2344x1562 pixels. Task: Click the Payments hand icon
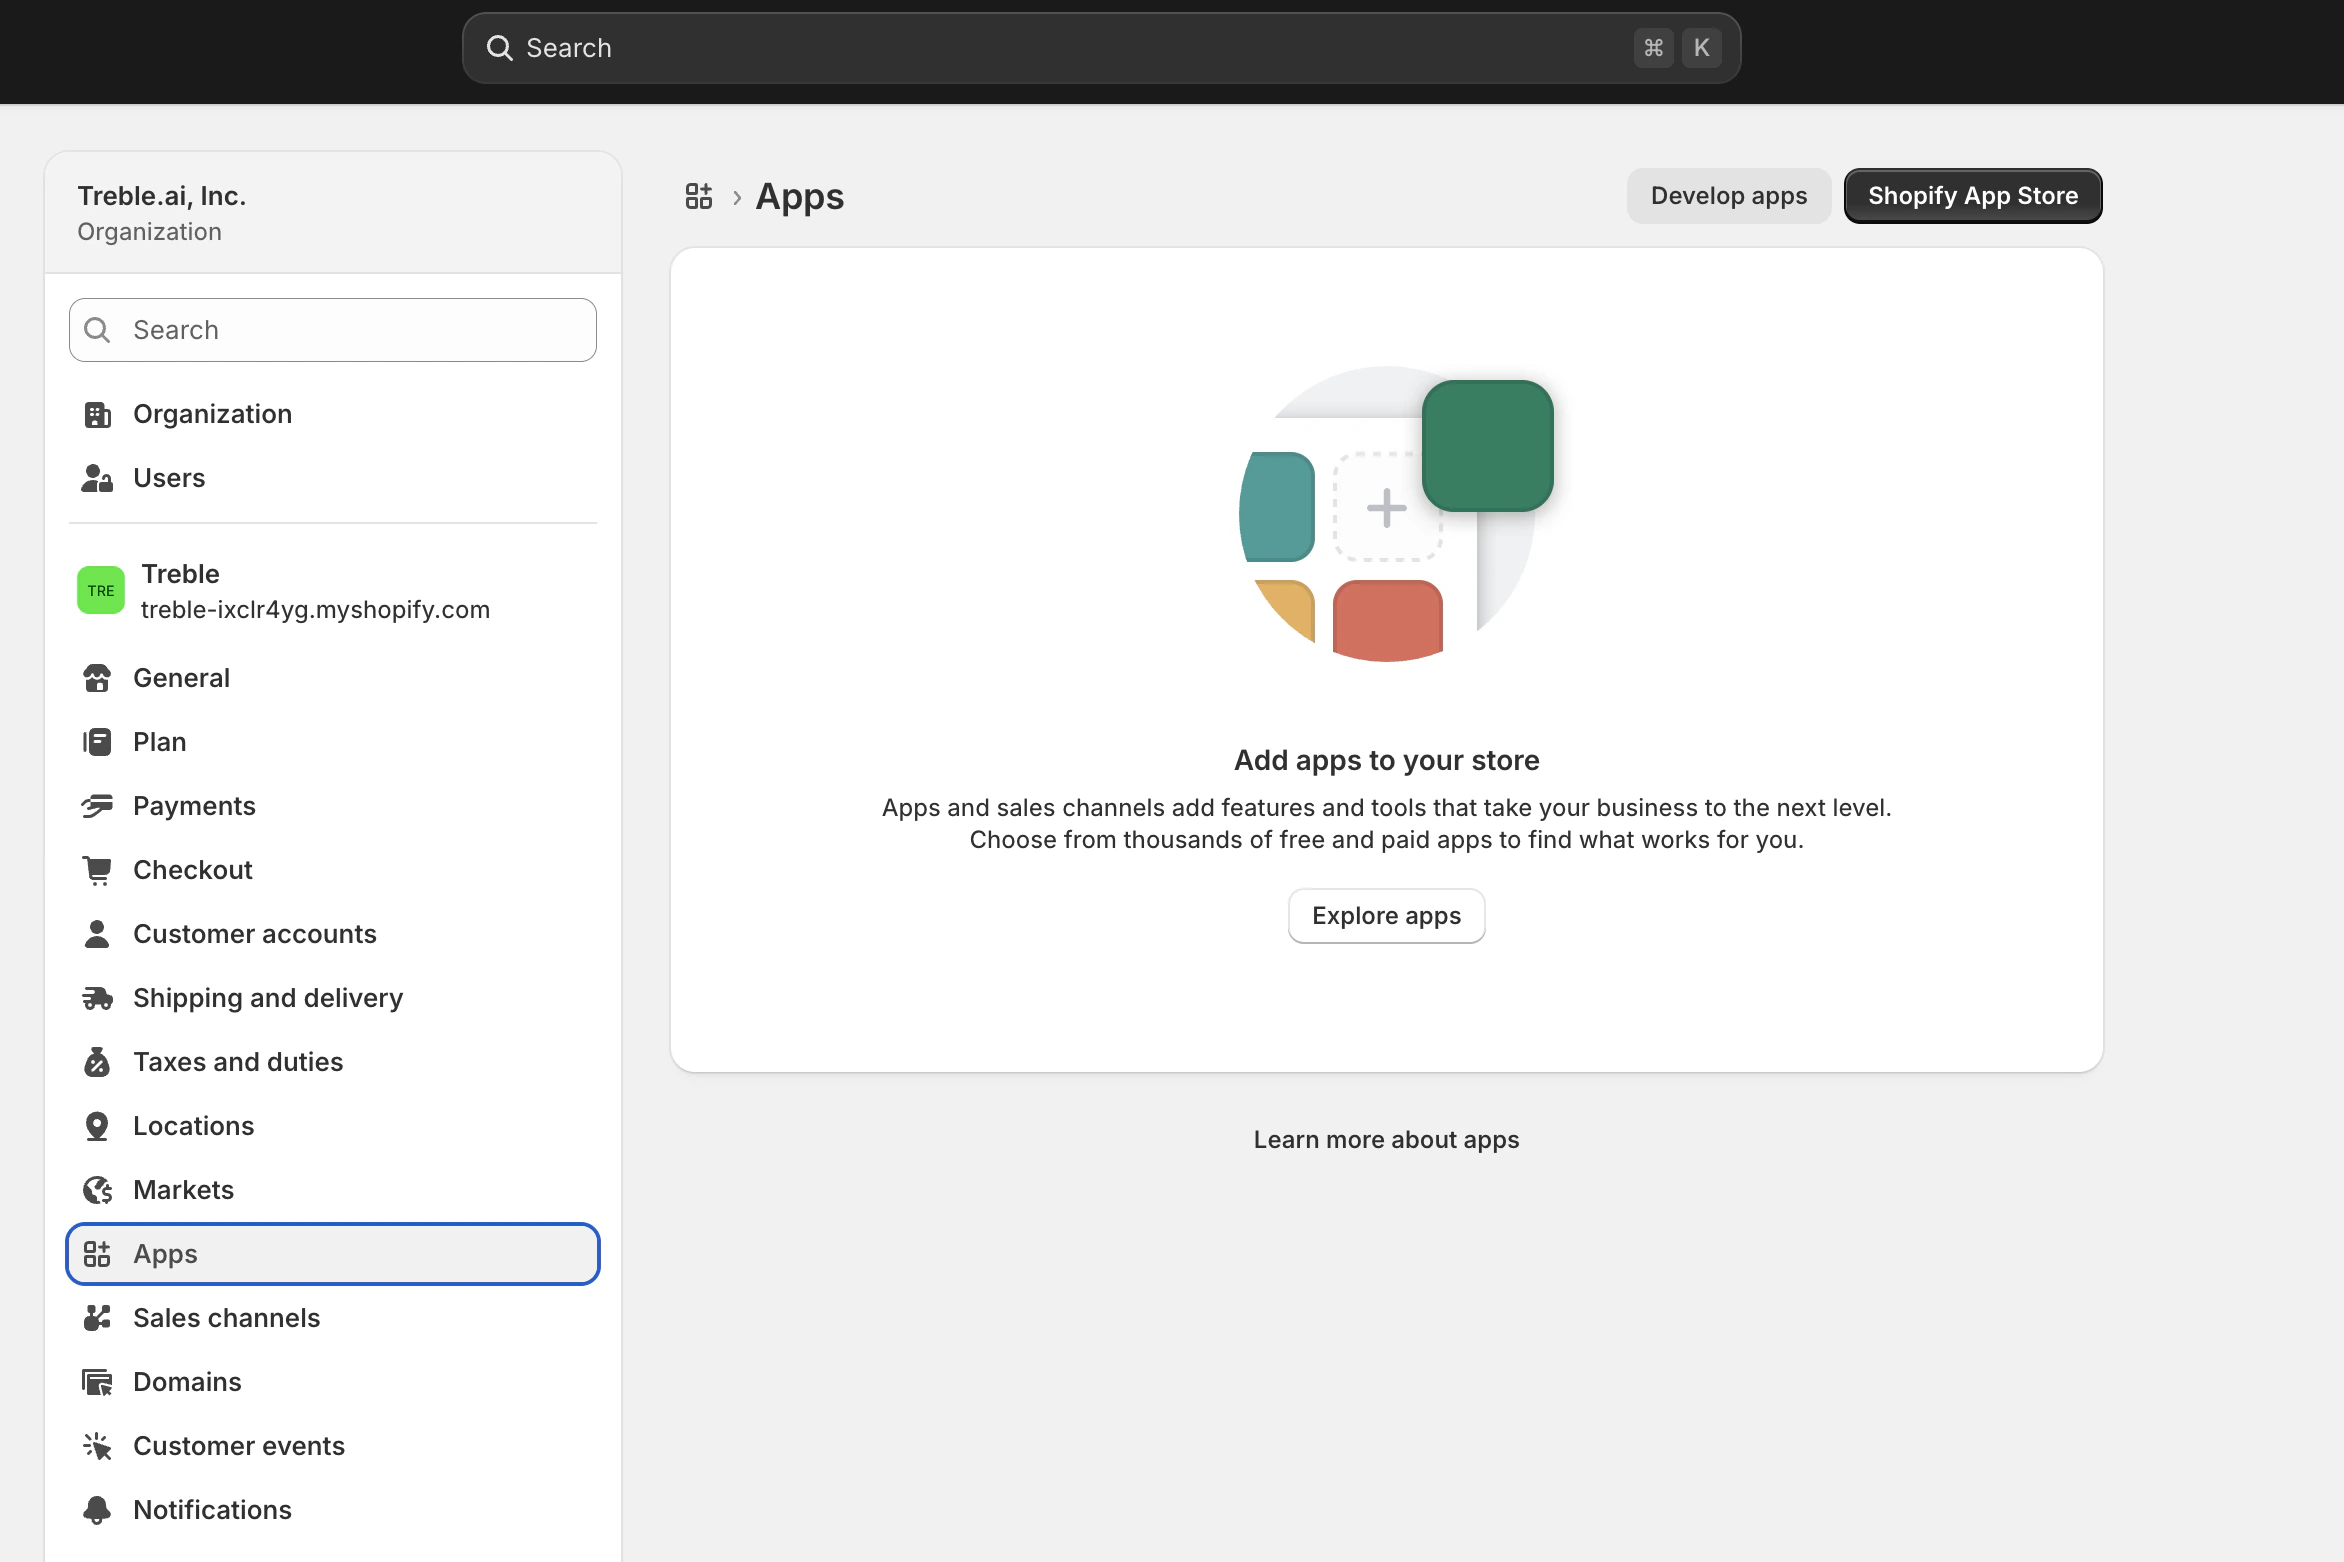coord(97,806)
